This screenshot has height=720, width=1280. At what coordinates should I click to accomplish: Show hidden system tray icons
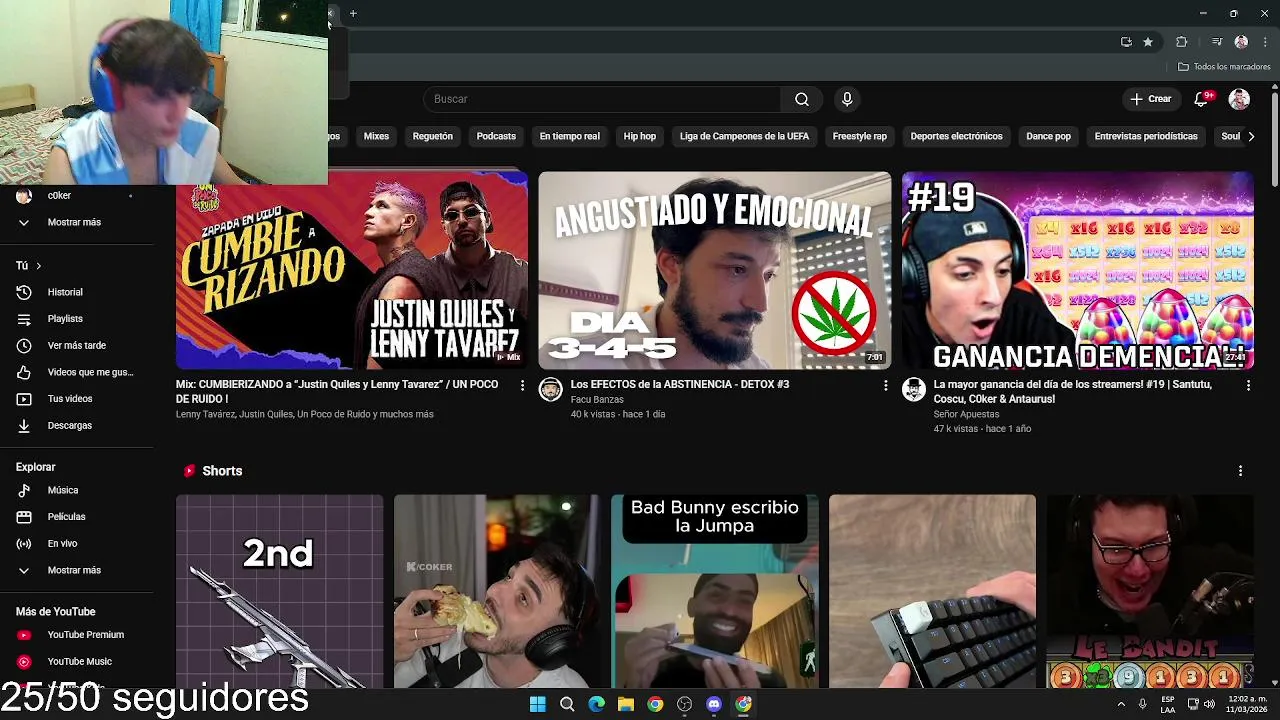(x=1121, y=704)
